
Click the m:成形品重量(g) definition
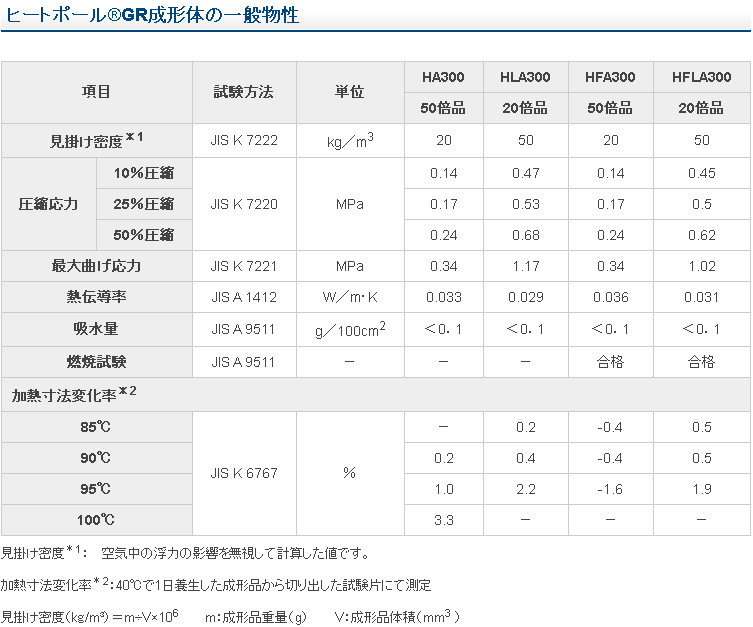coord(255,617)
